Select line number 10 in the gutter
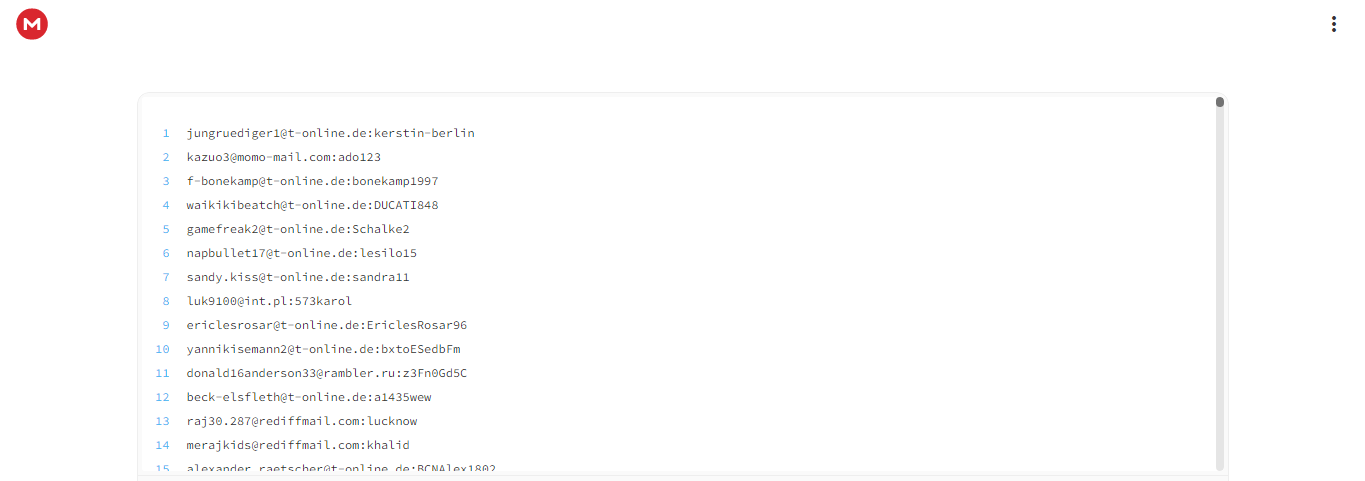 163,349
